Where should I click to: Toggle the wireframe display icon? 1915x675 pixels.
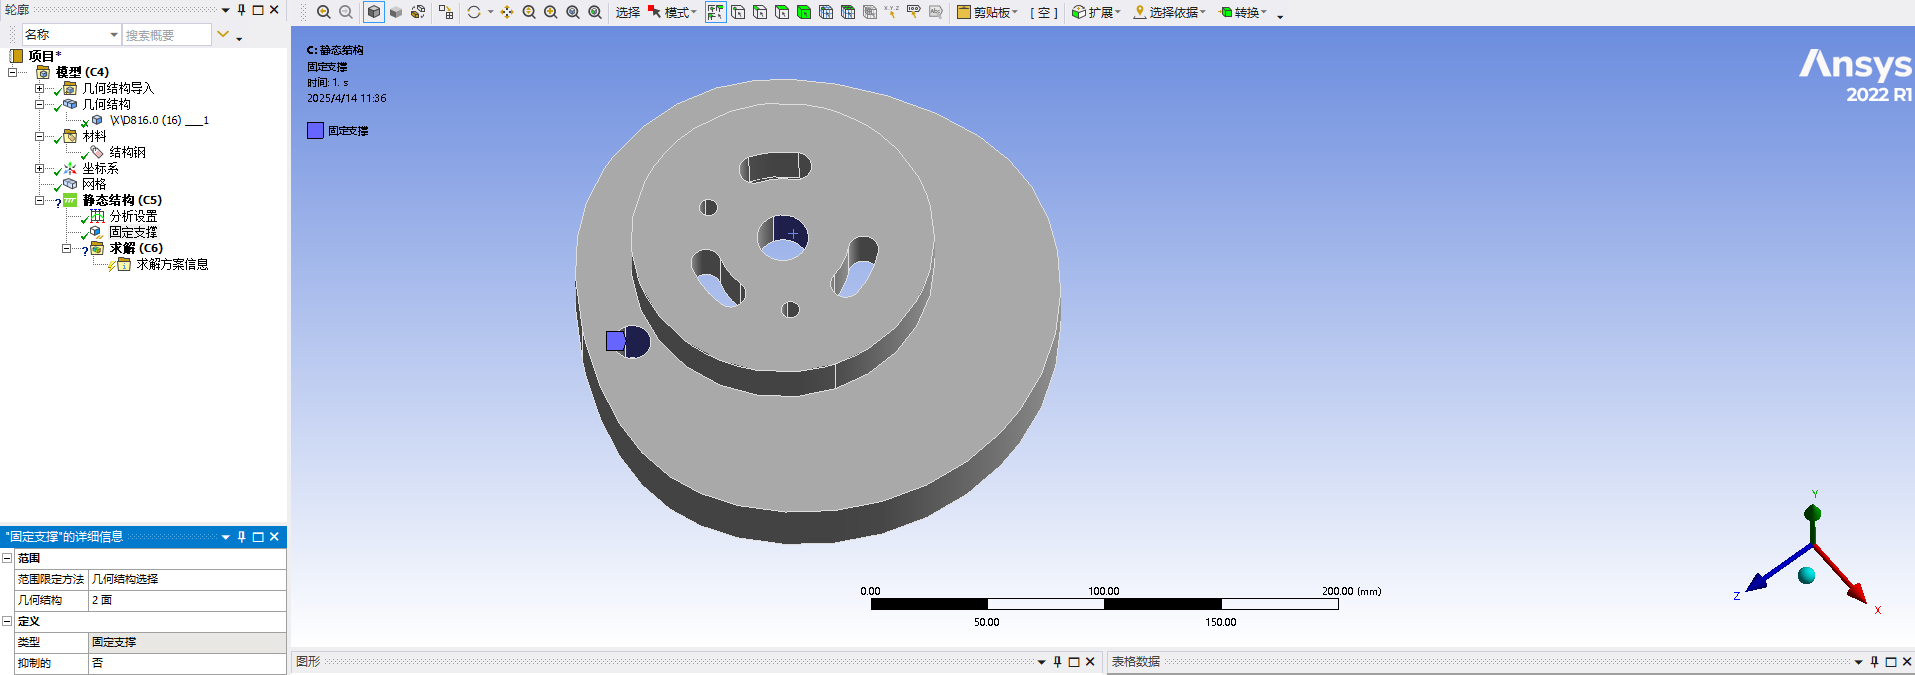coord(418,12)
